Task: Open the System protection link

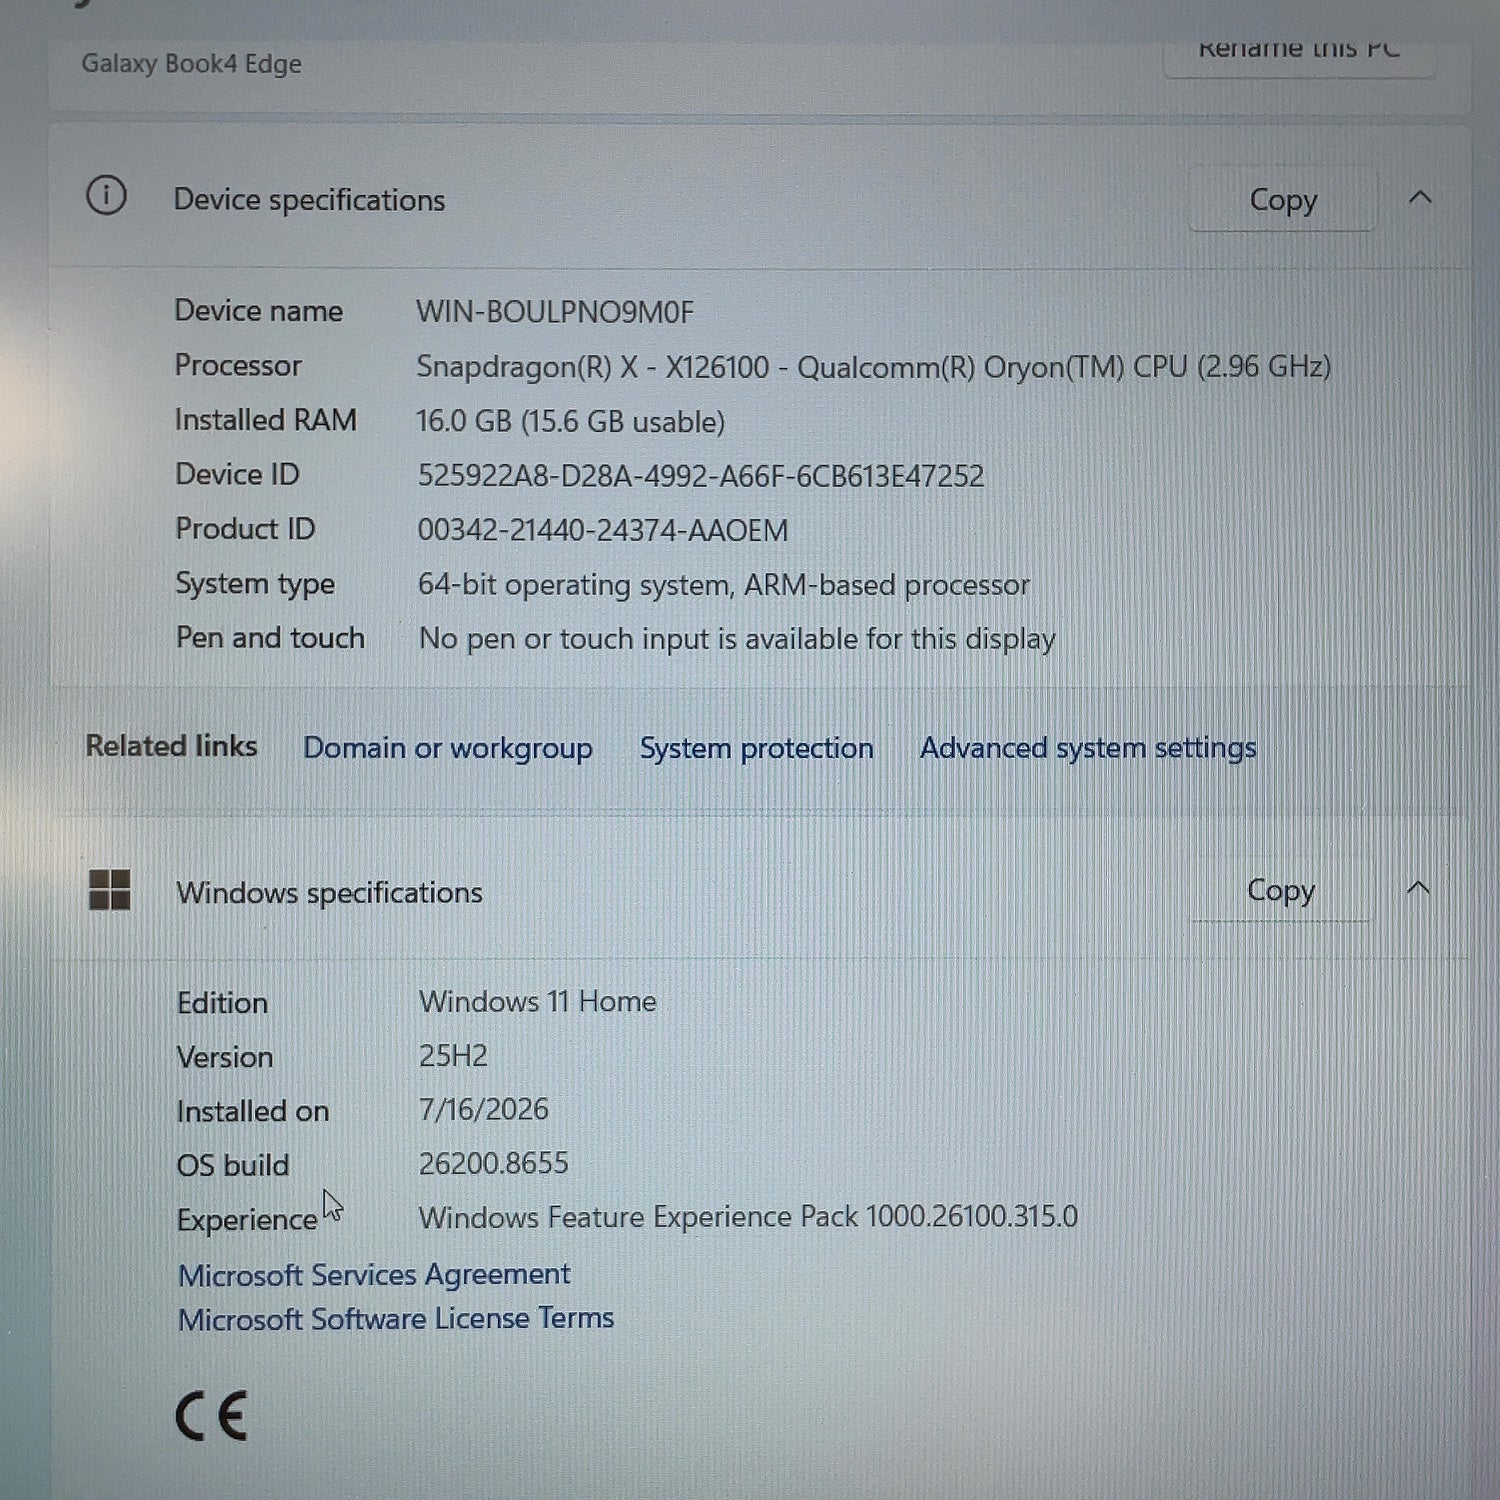Action: point(757,748)
